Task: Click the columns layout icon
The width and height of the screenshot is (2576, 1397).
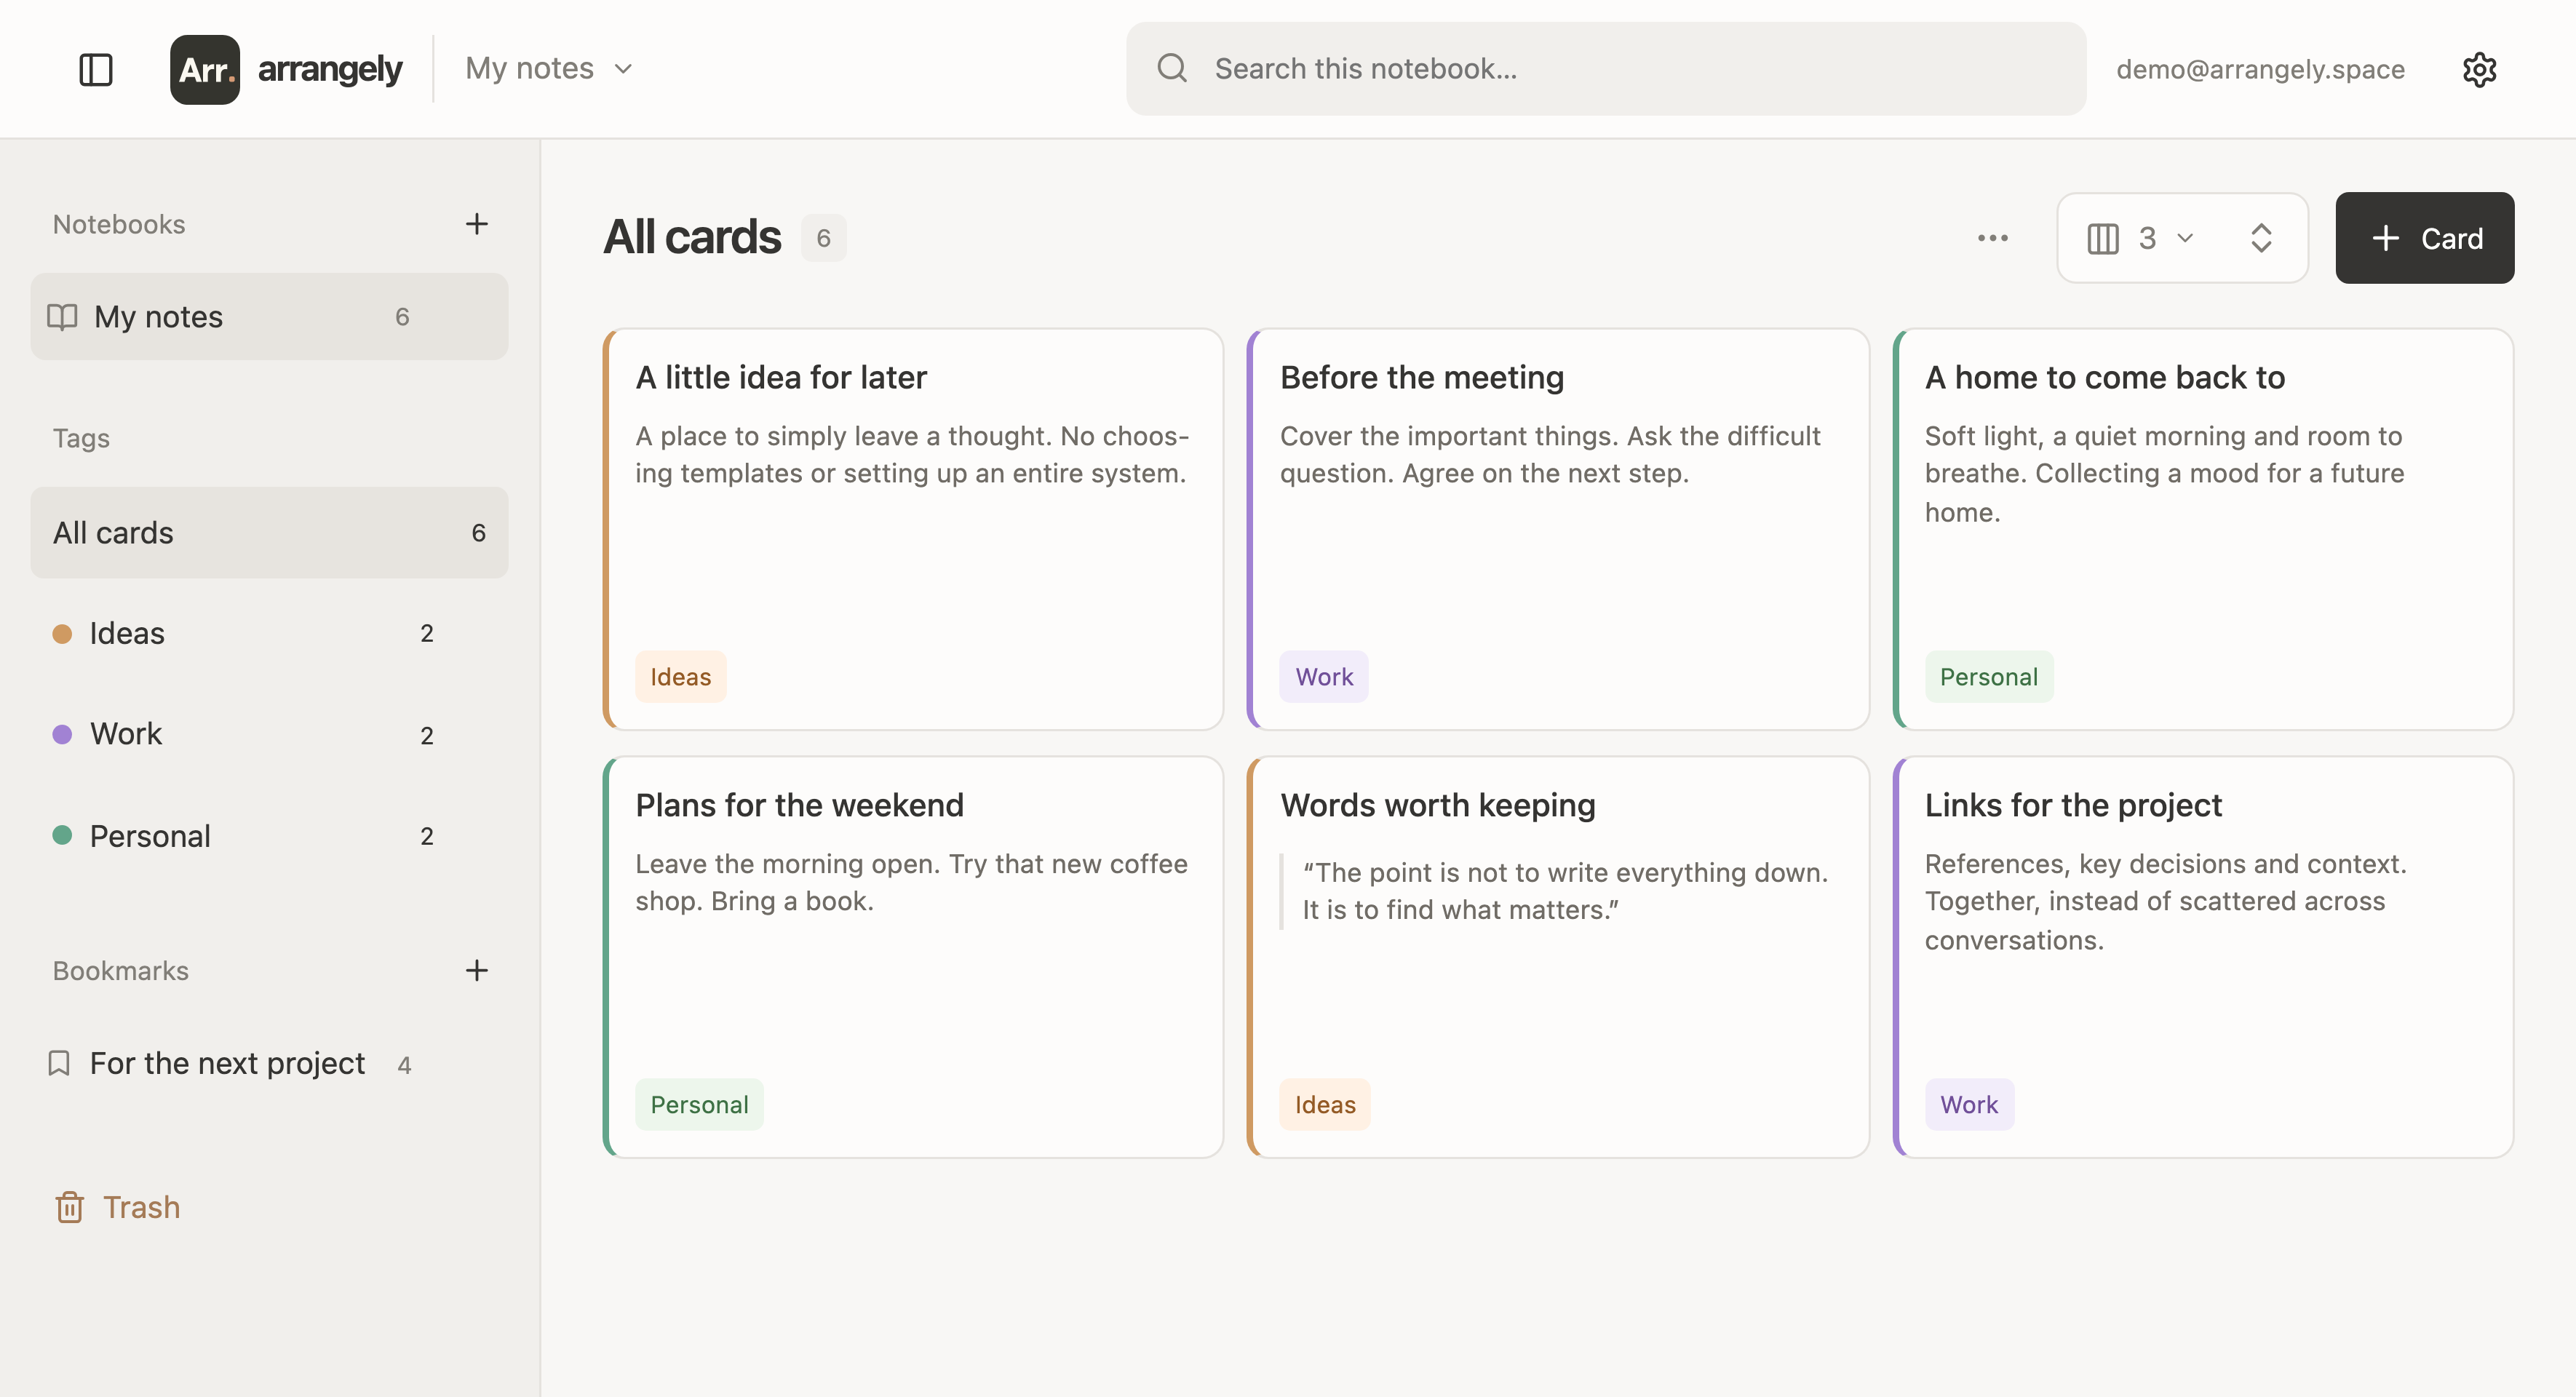Action: (2103, 238)
